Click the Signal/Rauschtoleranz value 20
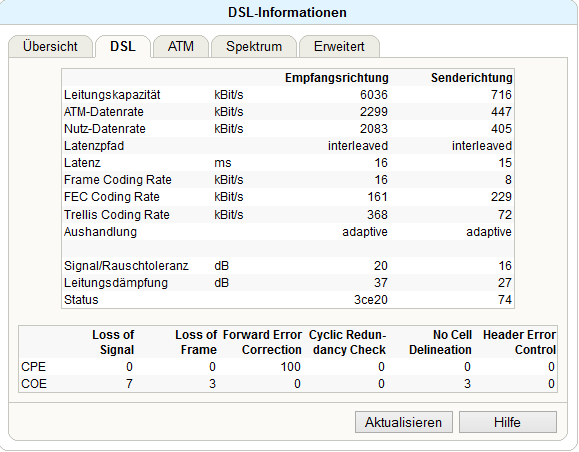Screen dimensions: 579x452 (381, 266)
